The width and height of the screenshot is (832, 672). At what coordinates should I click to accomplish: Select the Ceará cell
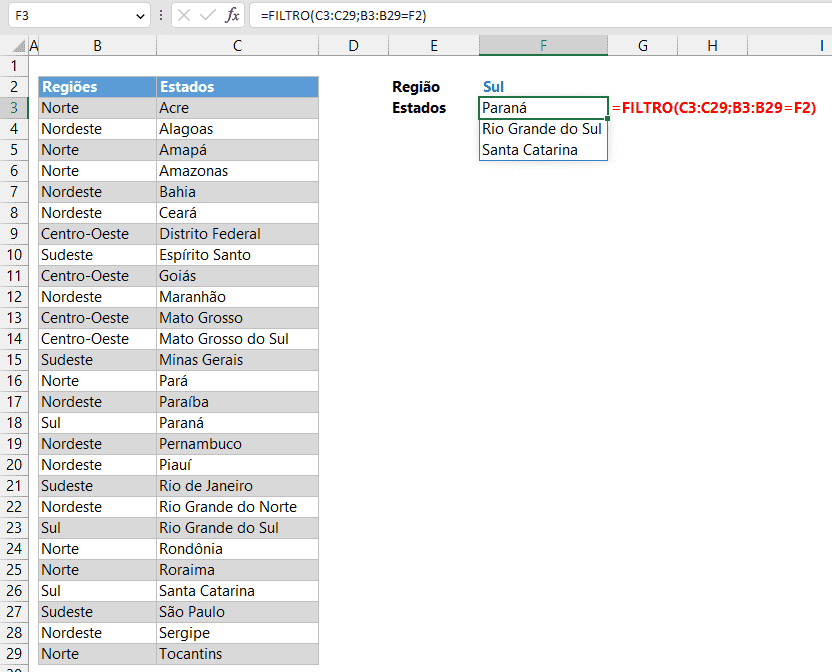[237, 213]
